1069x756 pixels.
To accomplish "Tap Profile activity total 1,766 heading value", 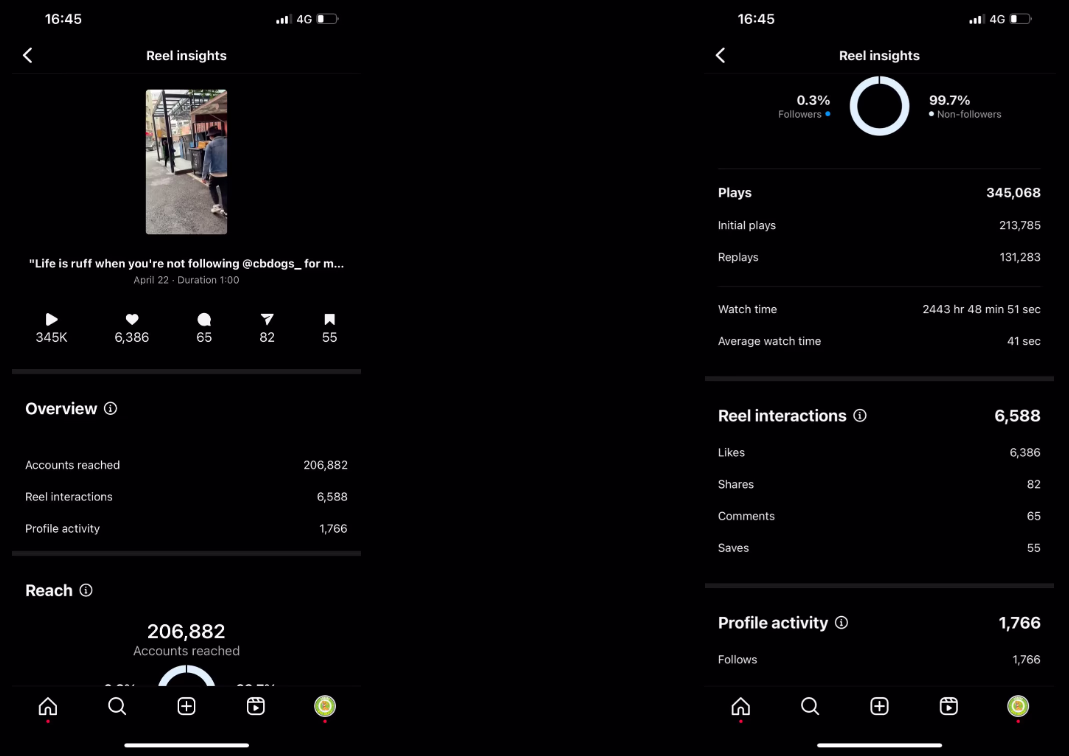I will (x=1020, y=623).
